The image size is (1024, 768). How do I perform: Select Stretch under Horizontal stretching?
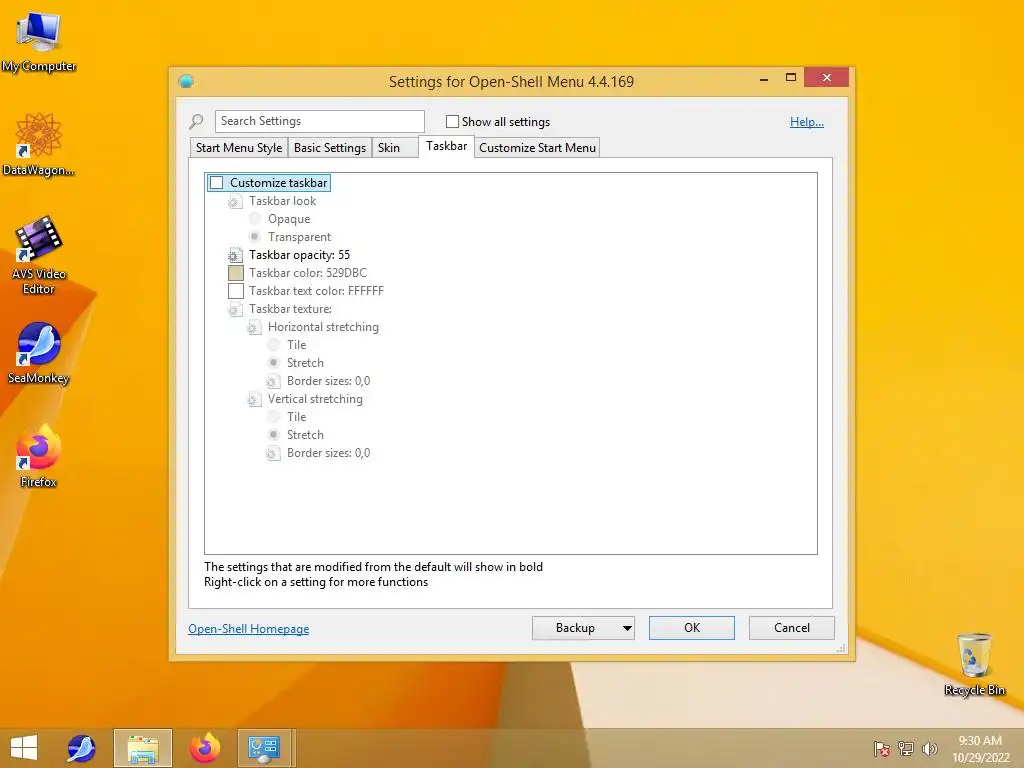[274, 362]
